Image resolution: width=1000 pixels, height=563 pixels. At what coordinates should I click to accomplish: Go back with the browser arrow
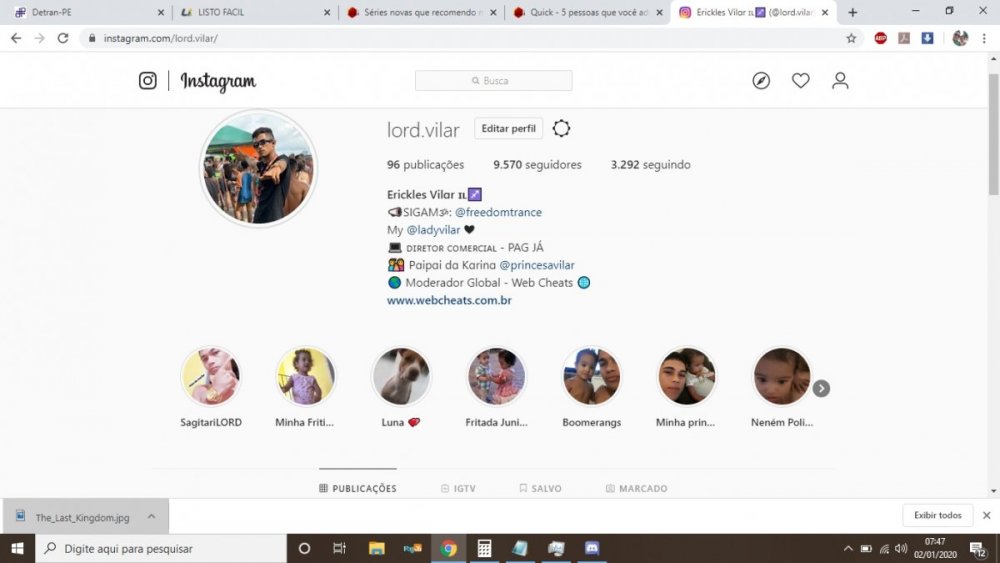click(16, 38)
